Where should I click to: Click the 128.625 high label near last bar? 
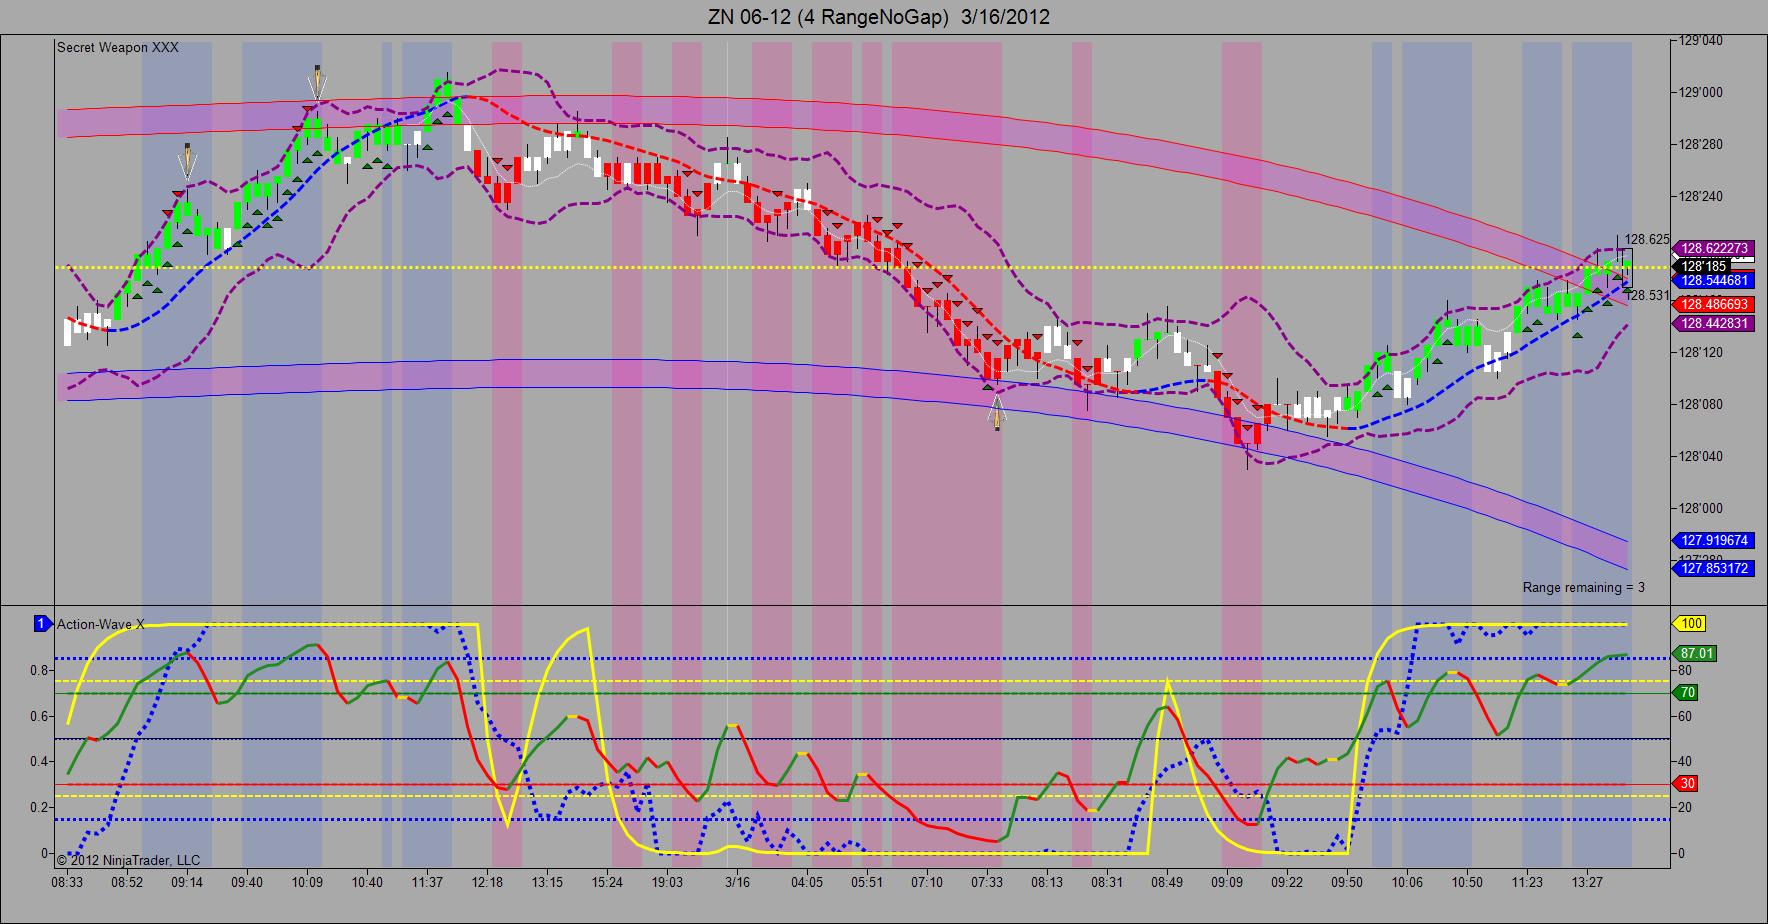(x=1646, y=239)
